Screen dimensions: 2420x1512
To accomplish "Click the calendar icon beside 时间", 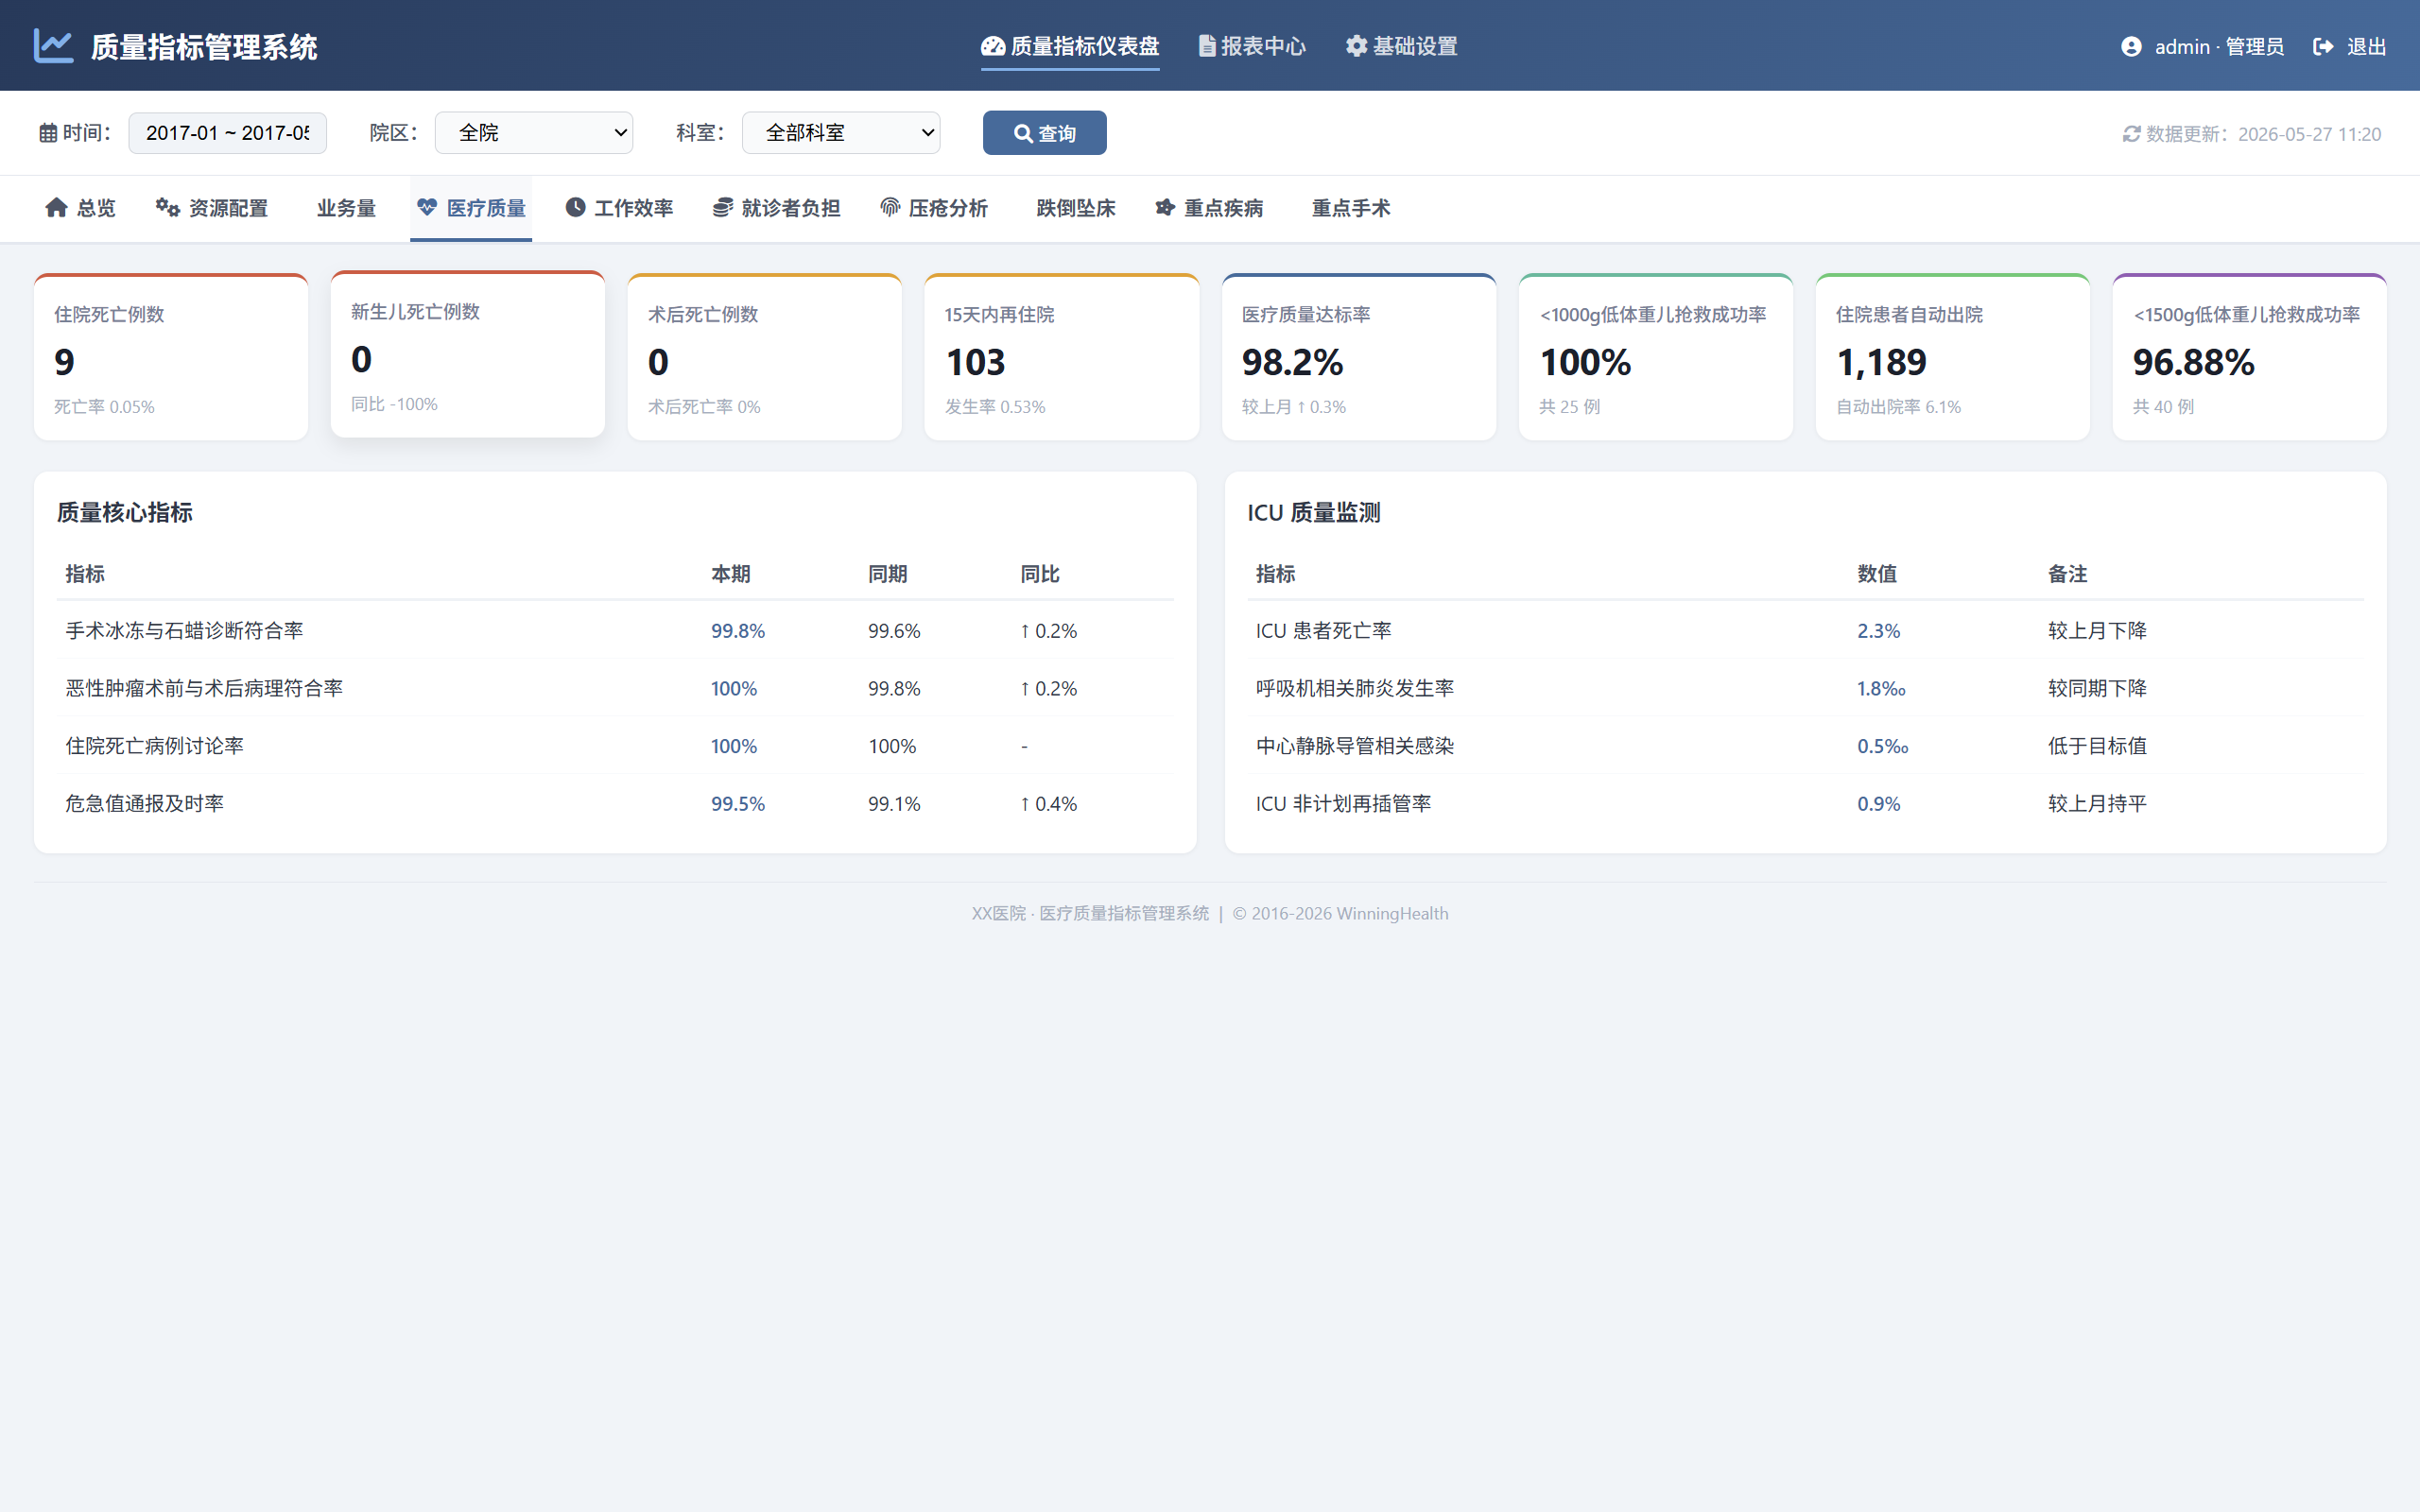I will tap(48, 133).
